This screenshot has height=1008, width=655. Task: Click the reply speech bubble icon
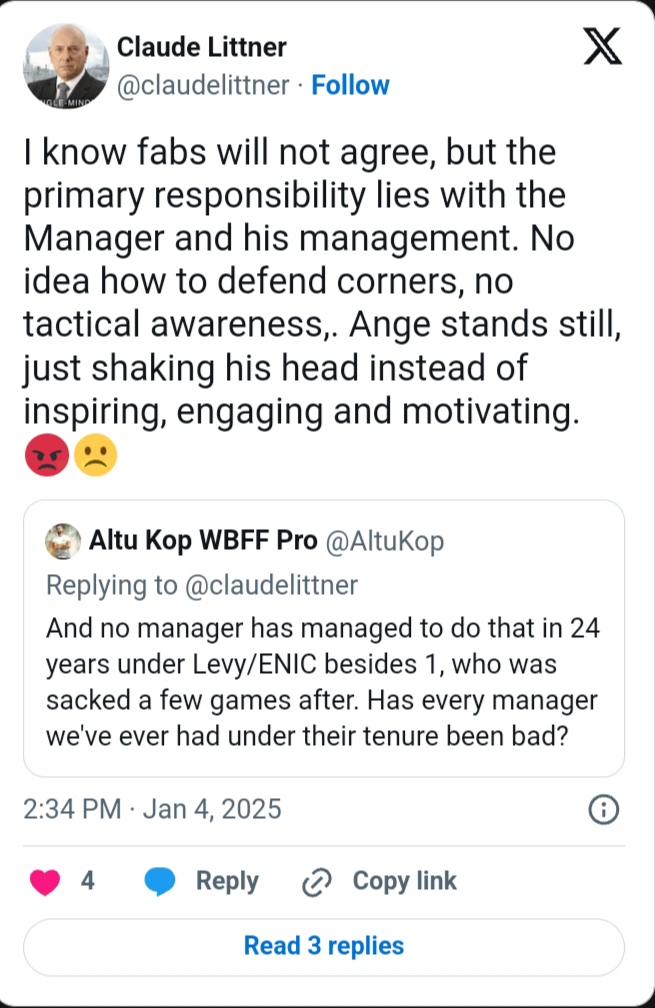click(160, 881)
